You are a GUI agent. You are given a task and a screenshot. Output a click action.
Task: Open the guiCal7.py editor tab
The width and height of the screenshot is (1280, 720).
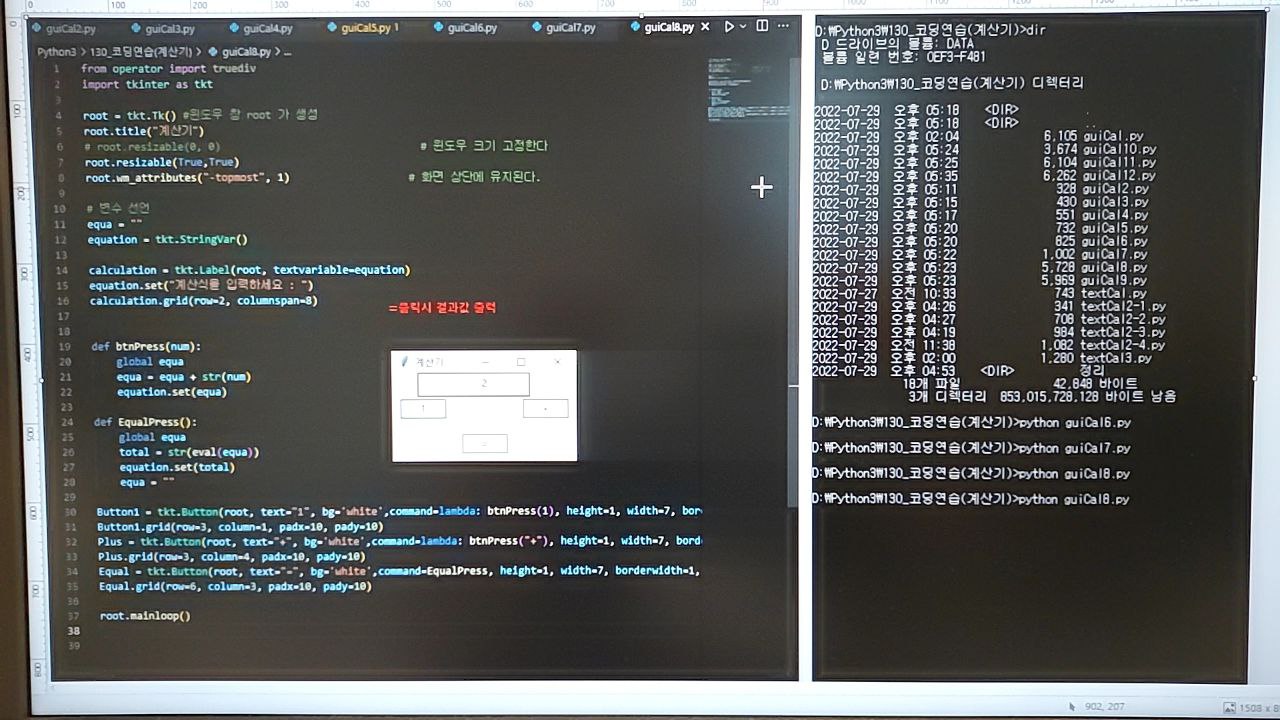563,28
